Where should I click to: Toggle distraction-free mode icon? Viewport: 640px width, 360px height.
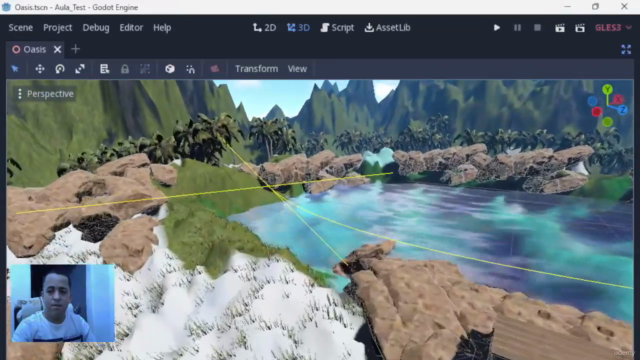coord(626,49)
